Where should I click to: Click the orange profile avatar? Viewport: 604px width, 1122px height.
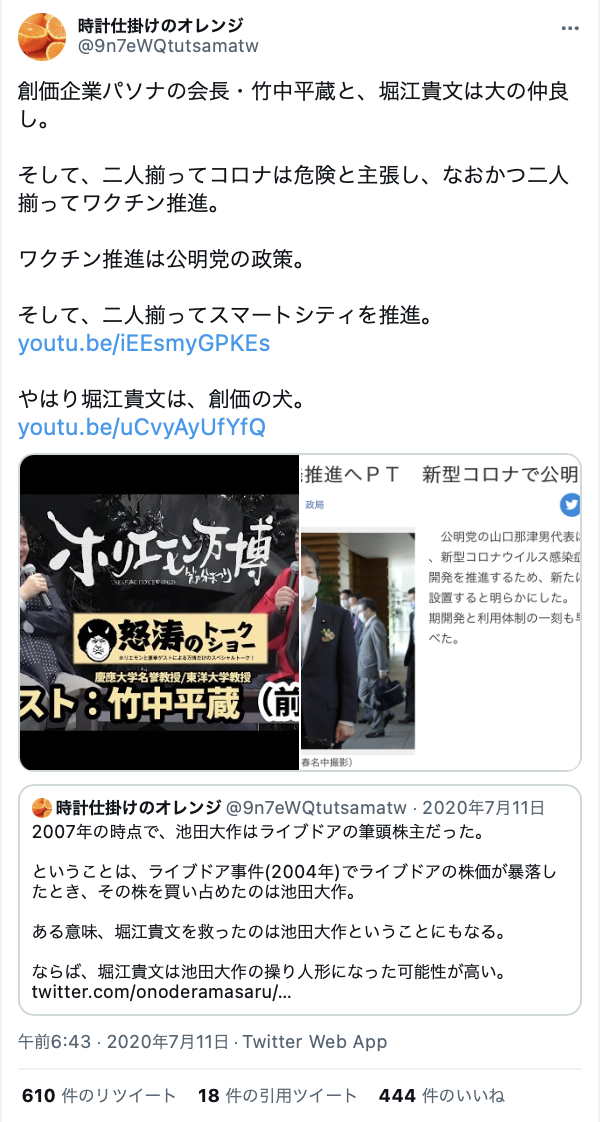(x=42, y=36)
